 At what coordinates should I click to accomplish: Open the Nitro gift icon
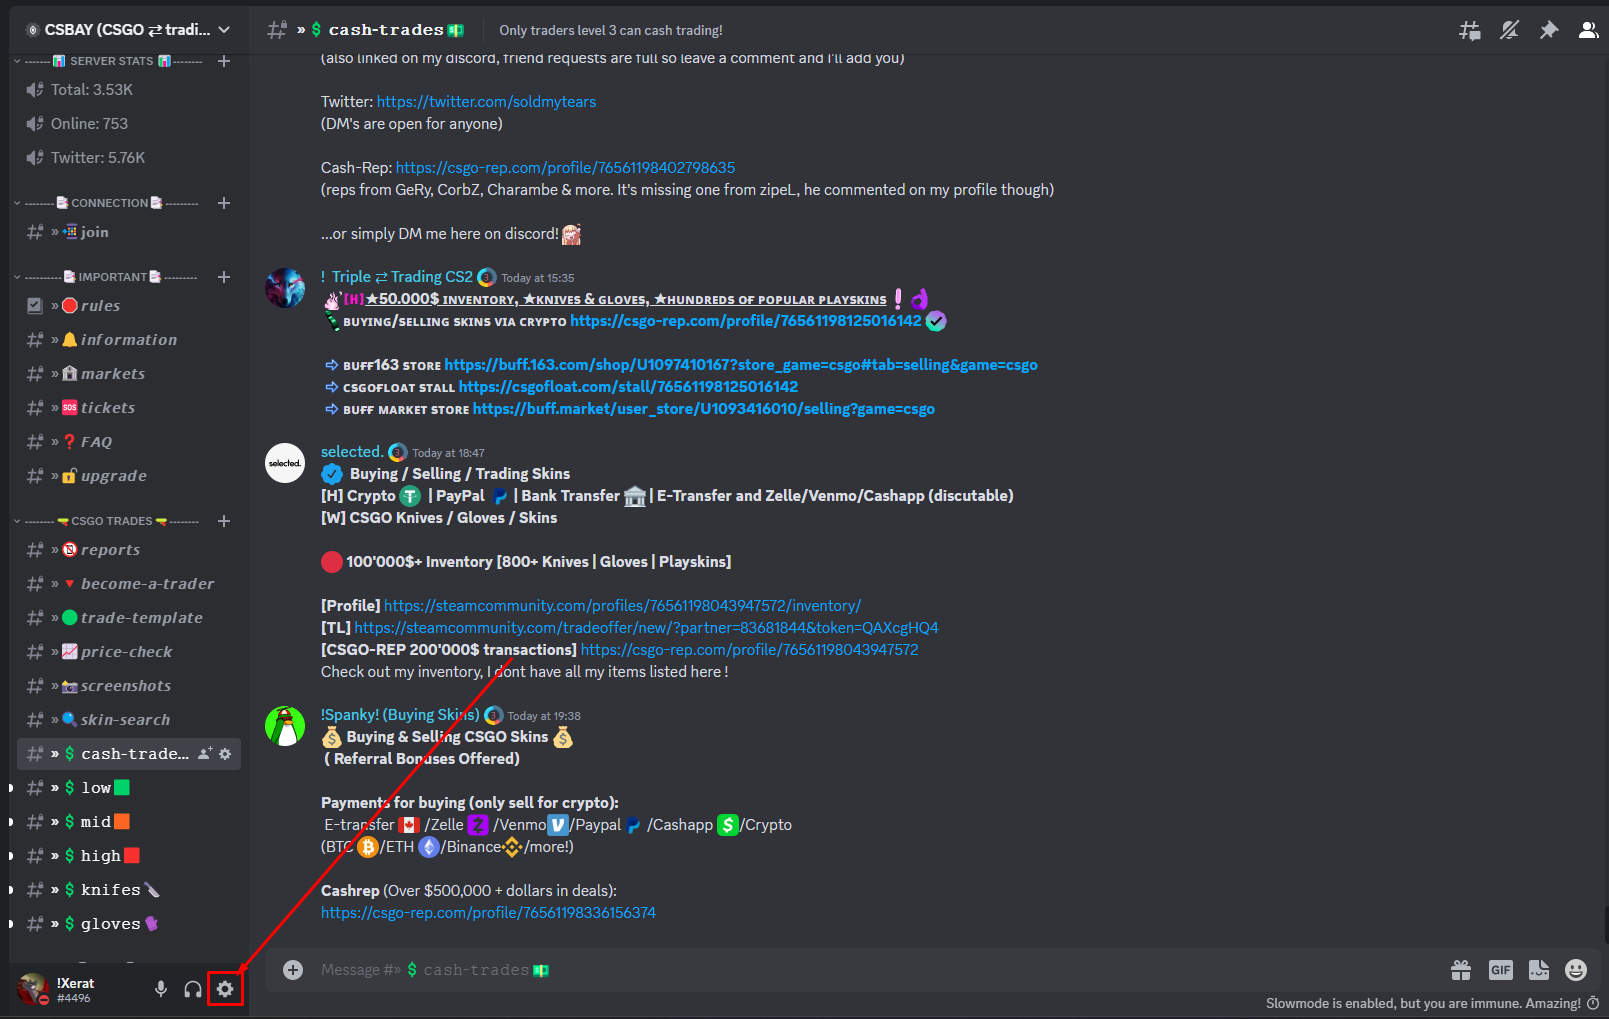tap(1461, 970)
